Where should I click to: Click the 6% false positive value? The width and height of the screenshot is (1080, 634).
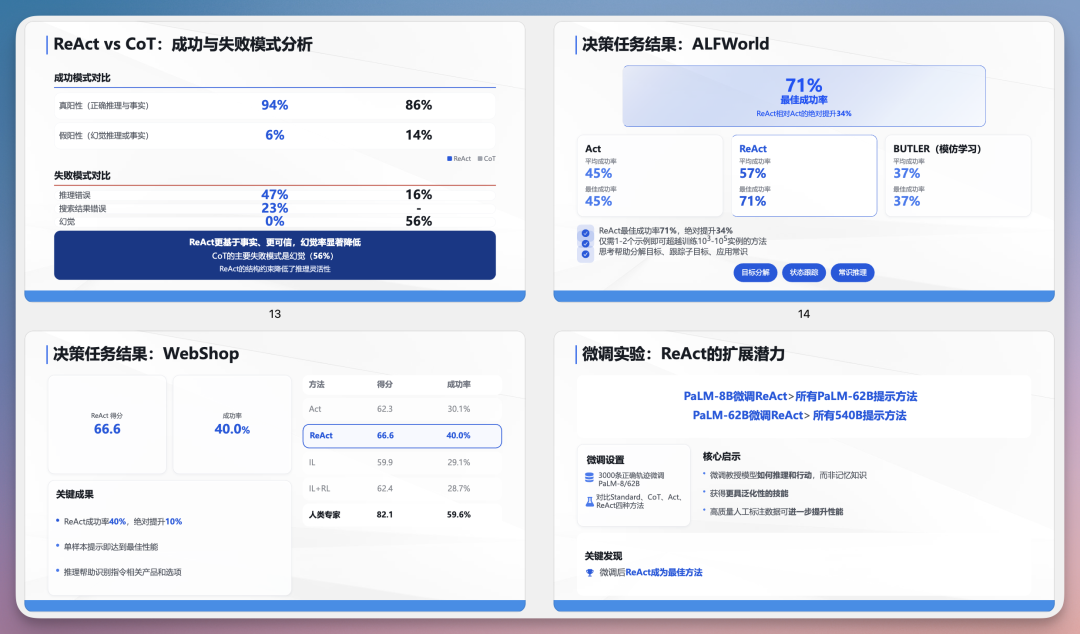[275, 135]
